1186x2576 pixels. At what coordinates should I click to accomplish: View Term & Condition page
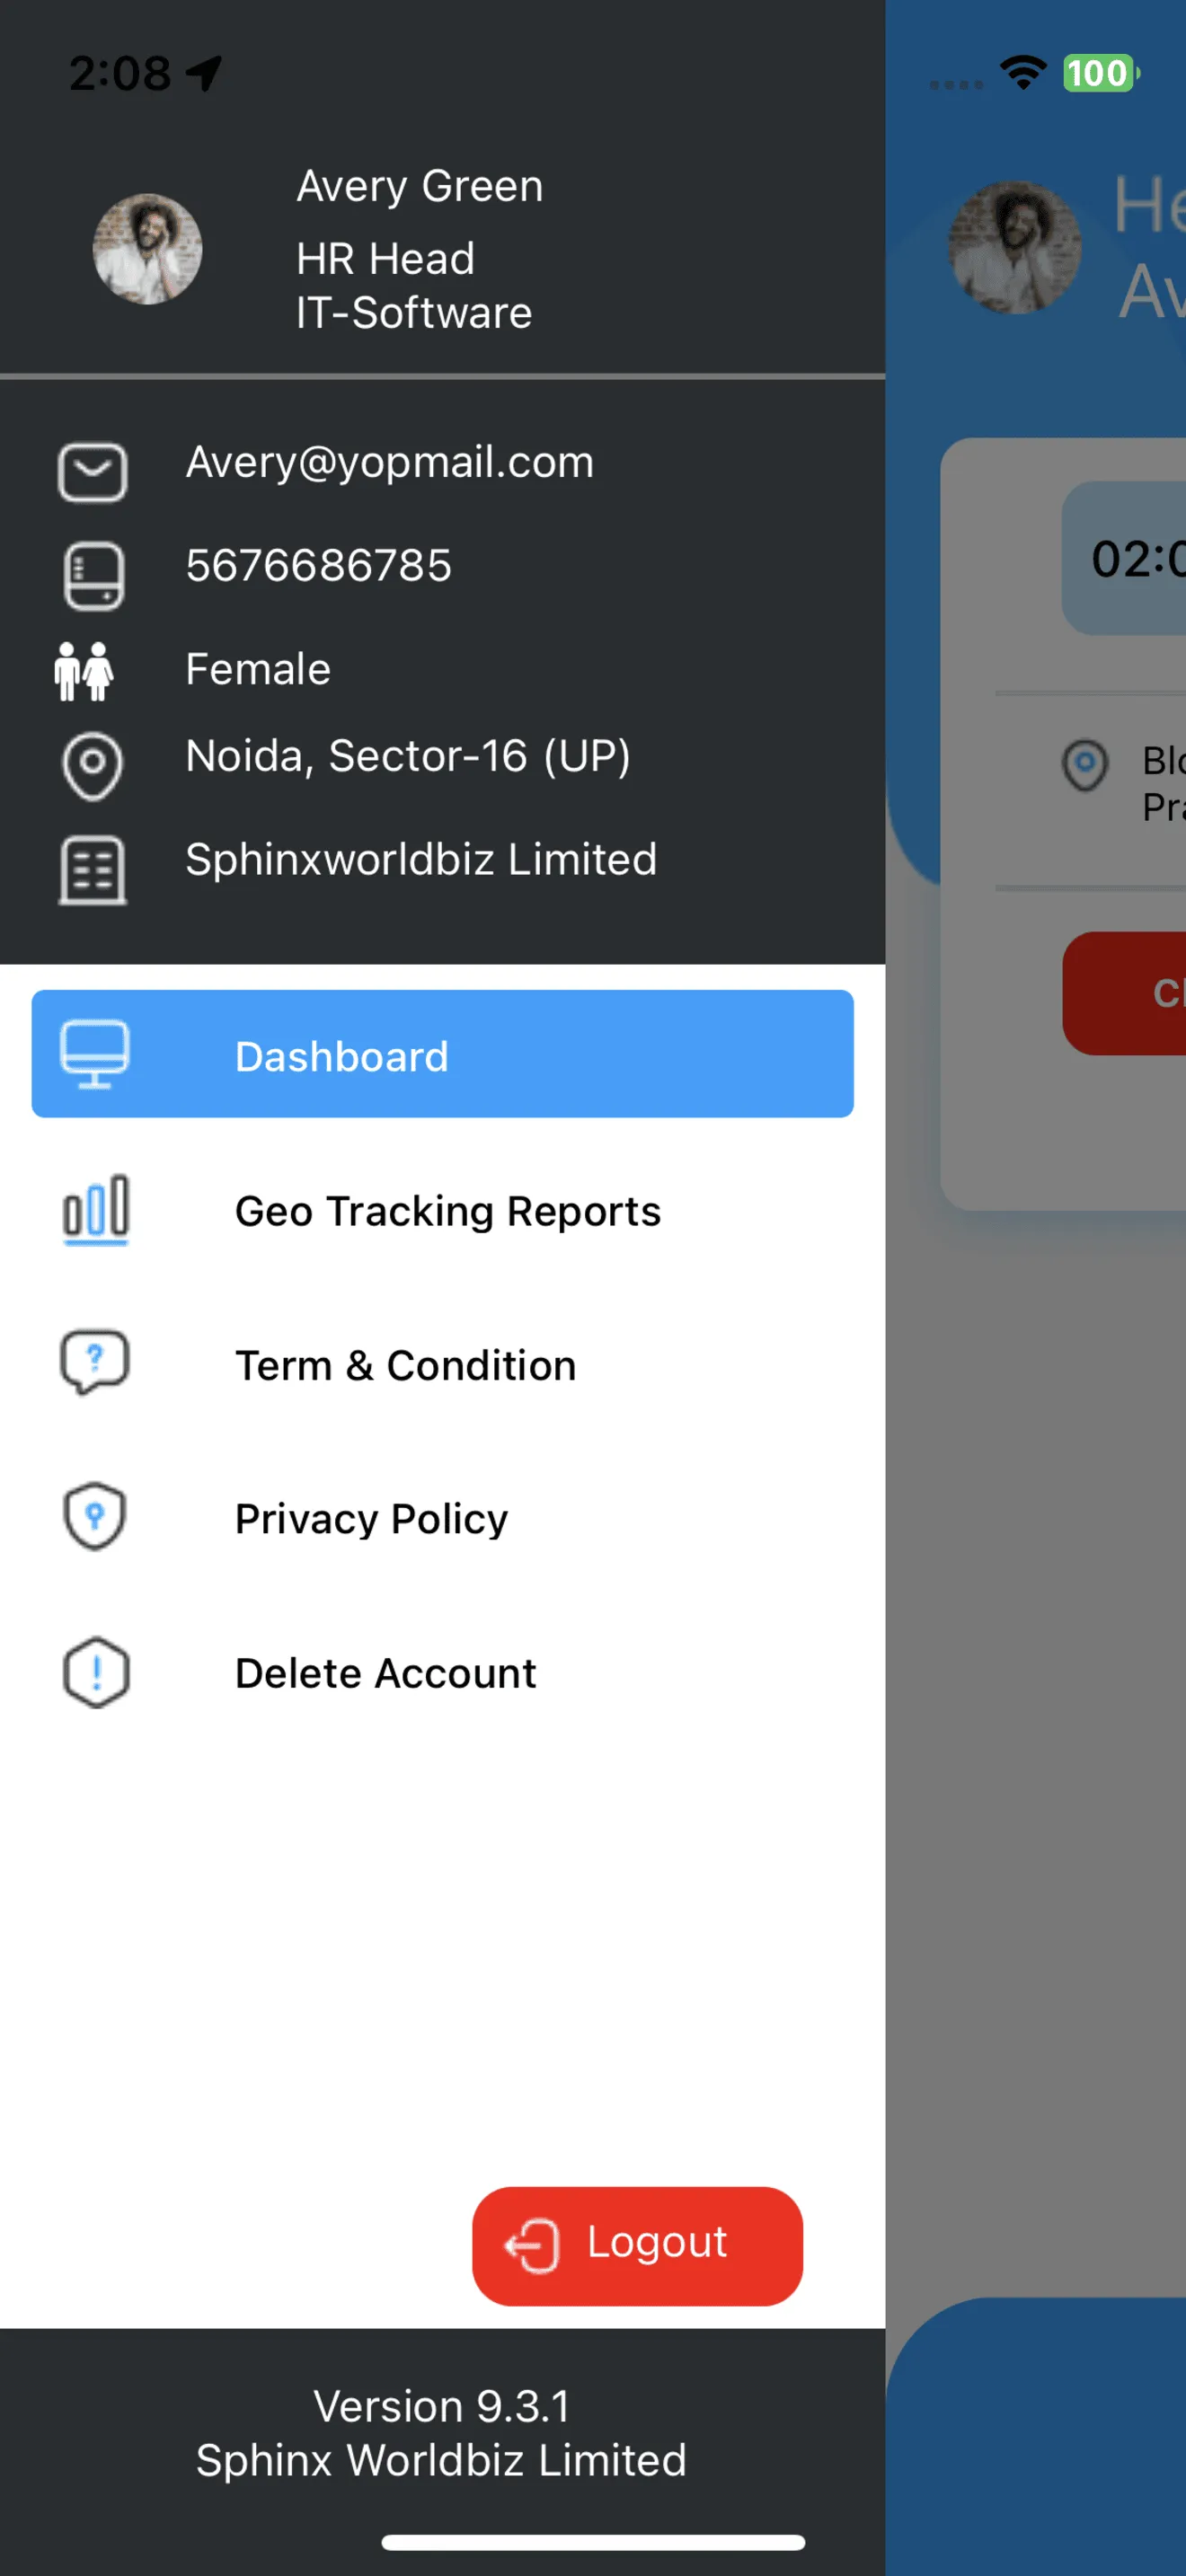click(442, 1364)
